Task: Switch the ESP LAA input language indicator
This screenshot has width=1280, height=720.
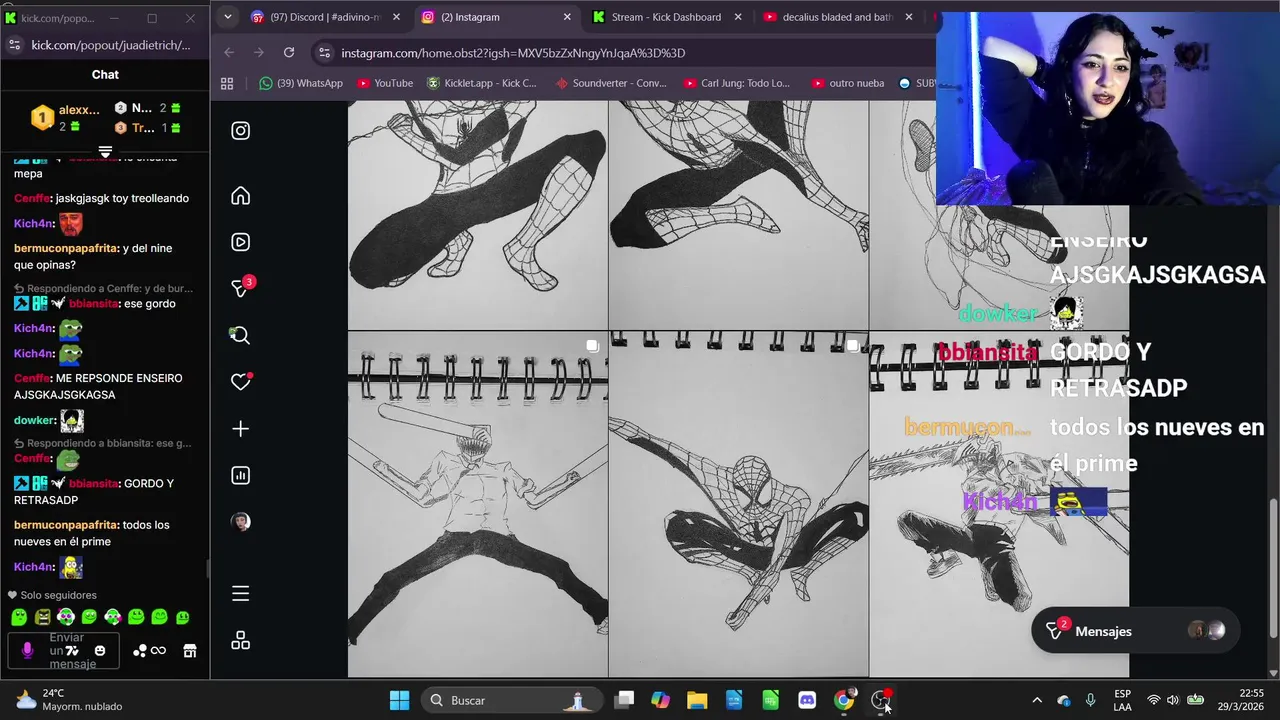Action: pos(1122,700)
